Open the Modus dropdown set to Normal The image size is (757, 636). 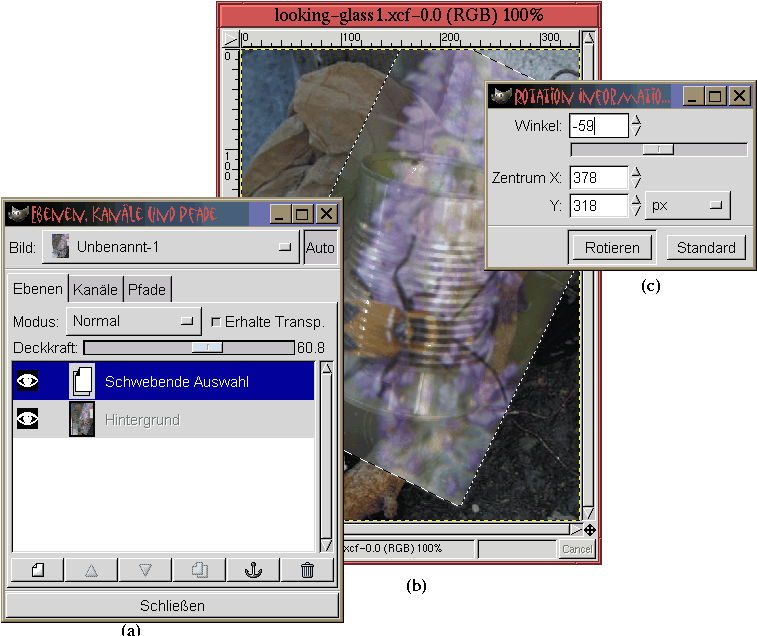[134, 321]
